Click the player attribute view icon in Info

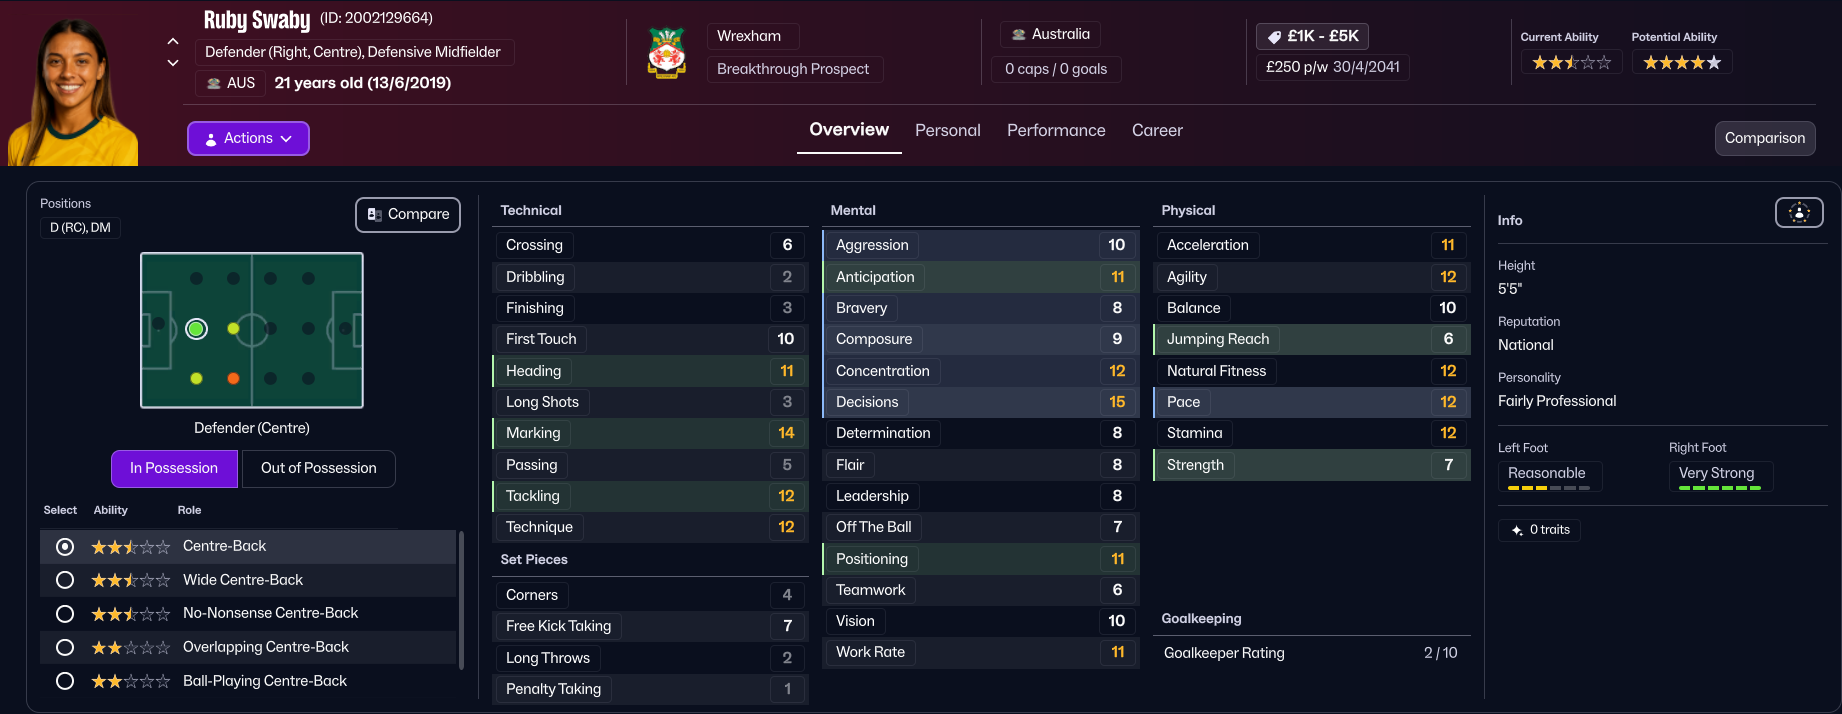point(1798,212)
